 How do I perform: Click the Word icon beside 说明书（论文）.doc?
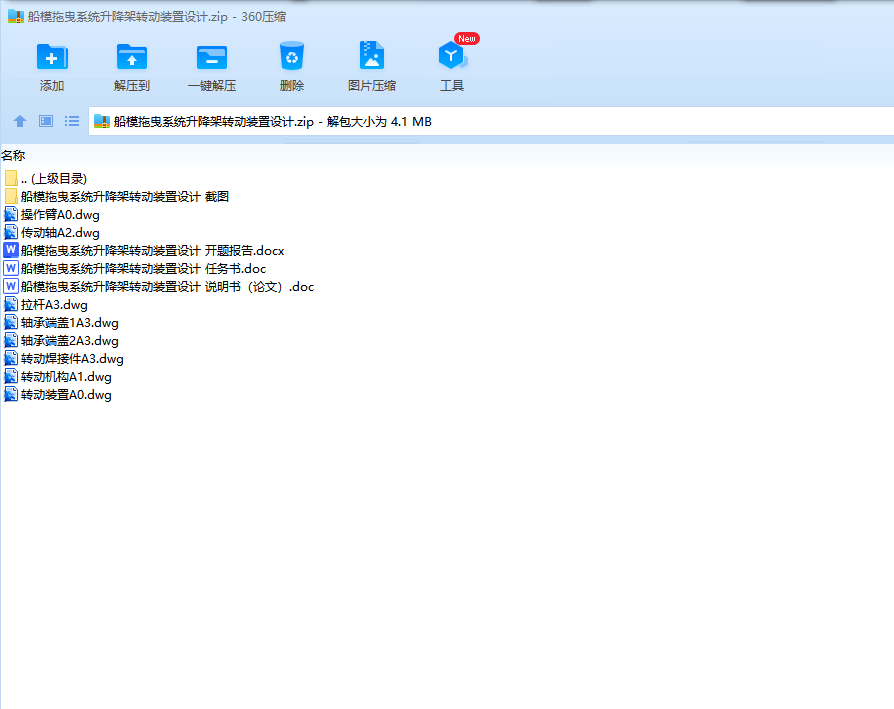pos(11,286)
